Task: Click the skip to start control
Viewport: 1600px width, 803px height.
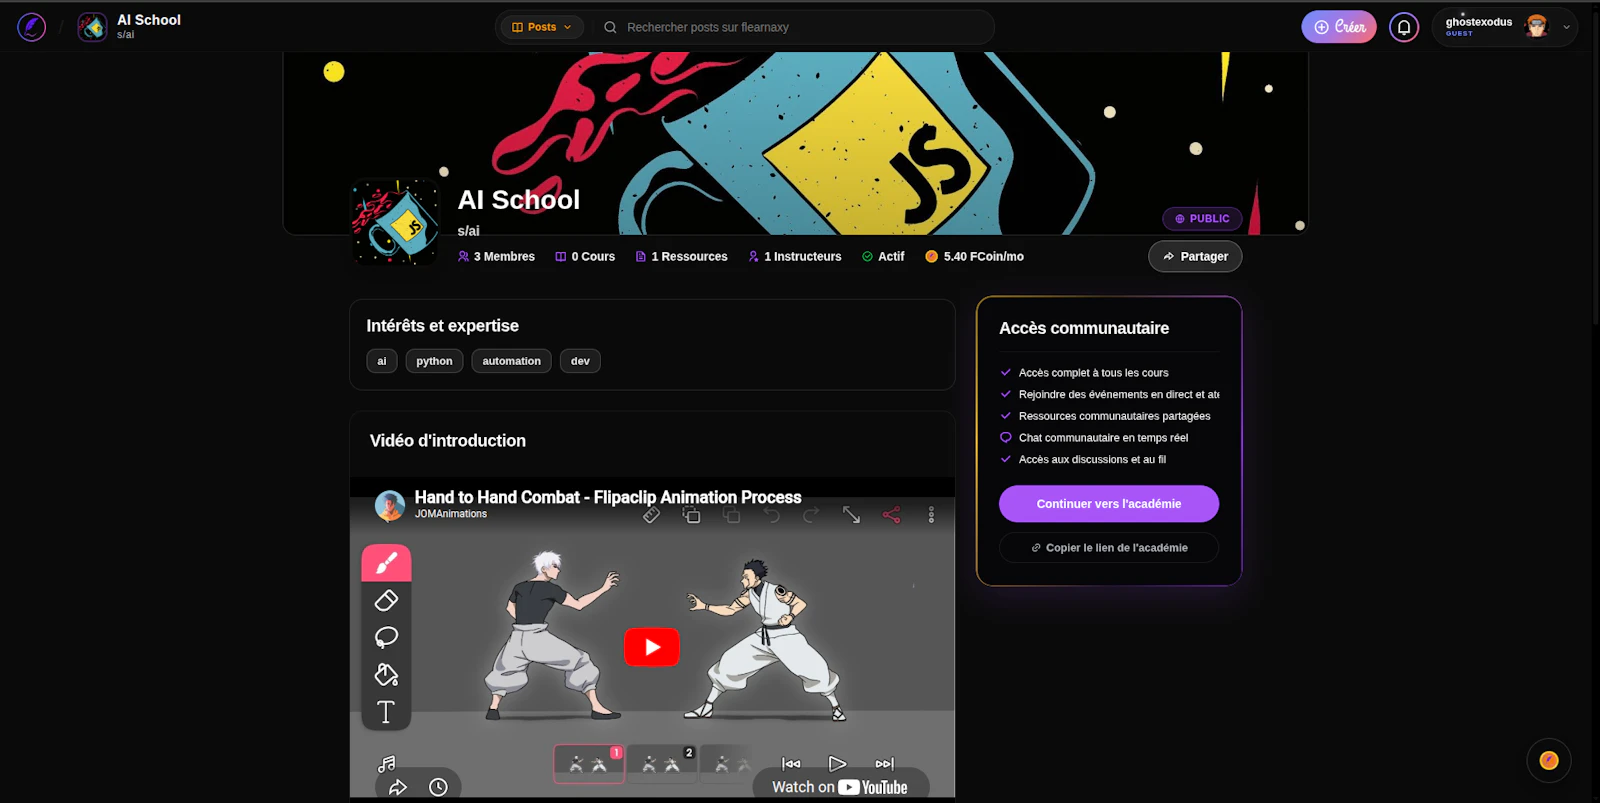Action: point(791,764)
